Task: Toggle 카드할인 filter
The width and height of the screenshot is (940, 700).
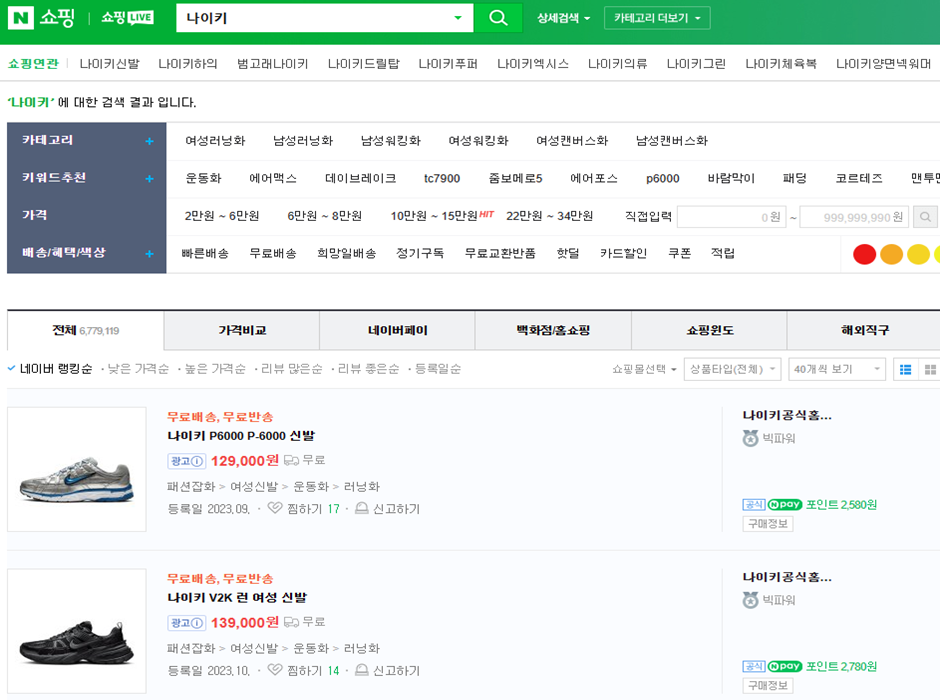Action: coord(623,254)
